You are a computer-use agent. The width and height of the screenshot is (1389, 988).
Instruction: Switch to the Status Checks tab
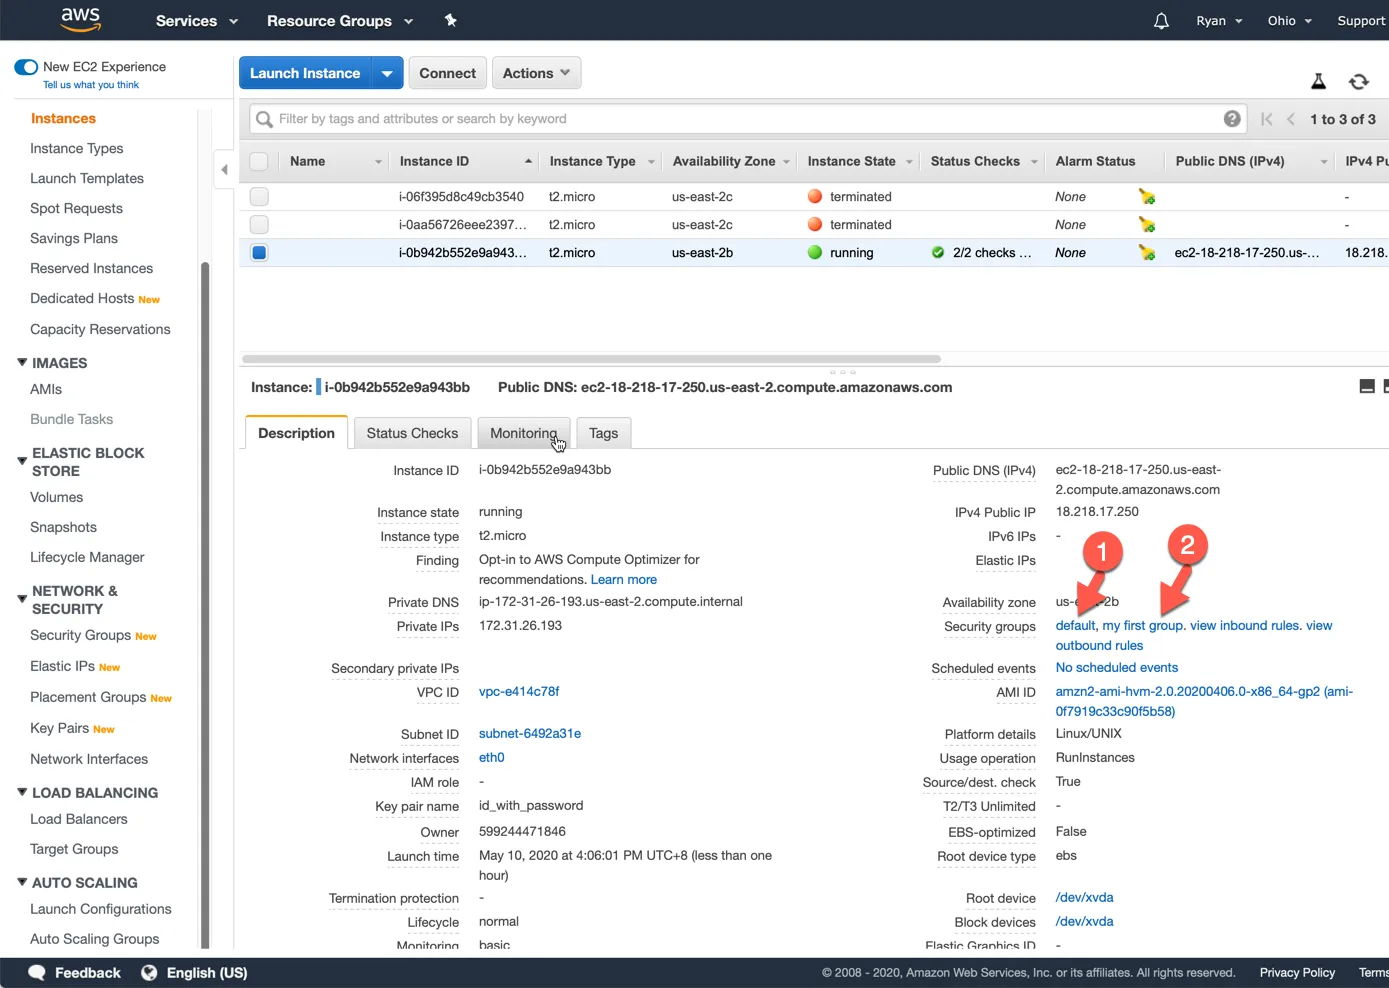412,433
